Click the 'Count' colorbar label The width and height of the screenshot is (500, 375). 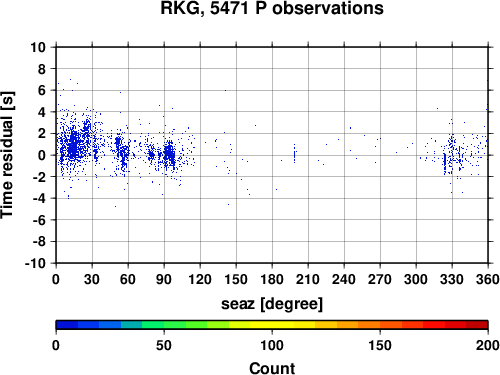point(272,368)
